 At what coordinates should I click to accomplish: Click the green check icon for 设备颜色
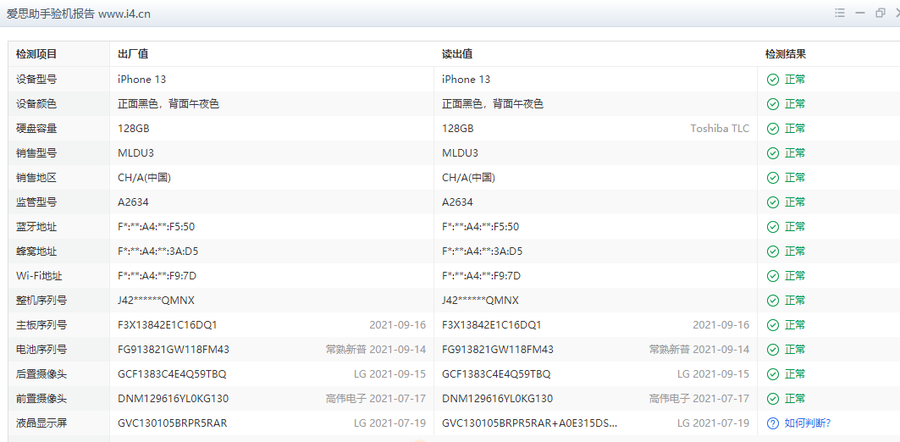(x=773, y=104)
